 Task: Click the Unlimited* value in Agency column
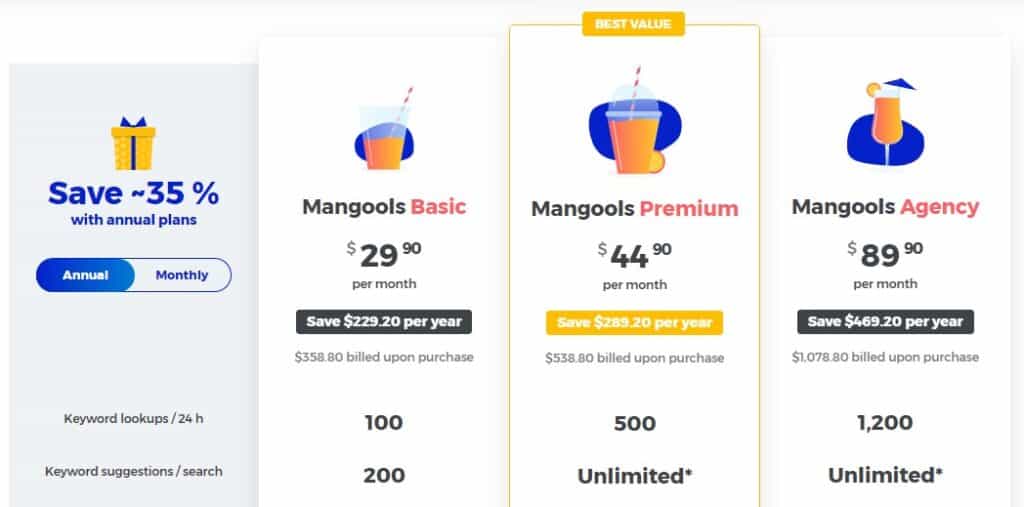click(x=886, y=475)
